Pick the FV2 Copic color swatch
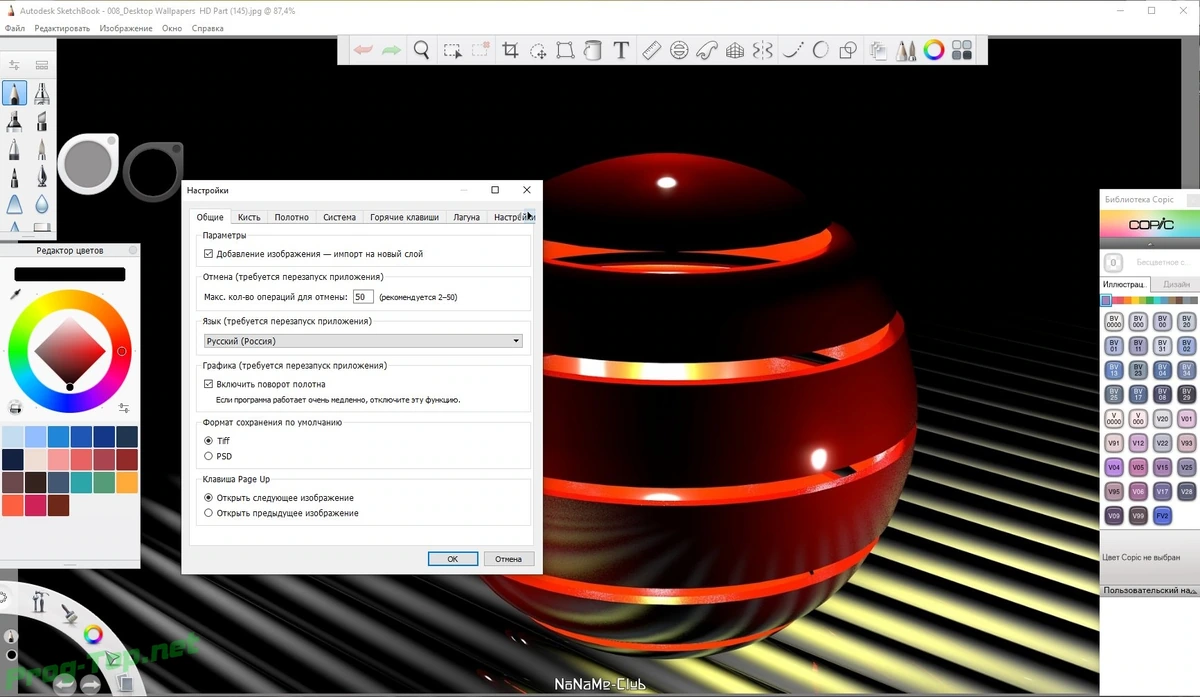Screen dimensions: 1200x697 click(x=1162, y=516)
